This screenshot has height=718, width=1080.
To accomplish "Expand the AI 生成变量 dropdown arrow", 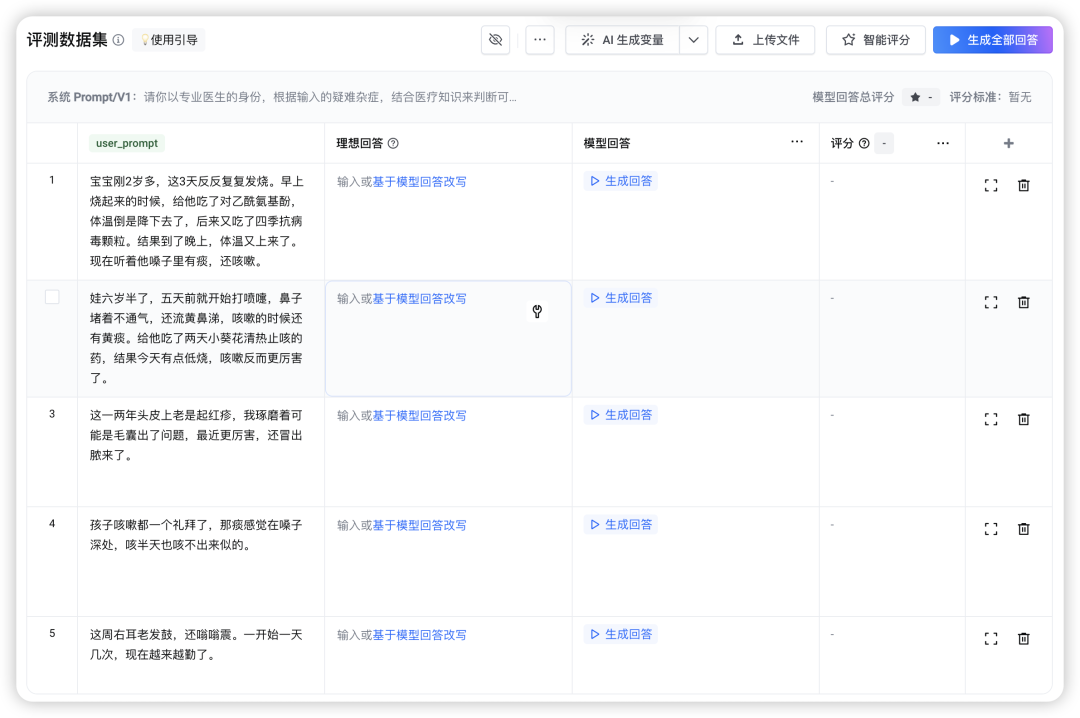I will click(x=694, y=40).
